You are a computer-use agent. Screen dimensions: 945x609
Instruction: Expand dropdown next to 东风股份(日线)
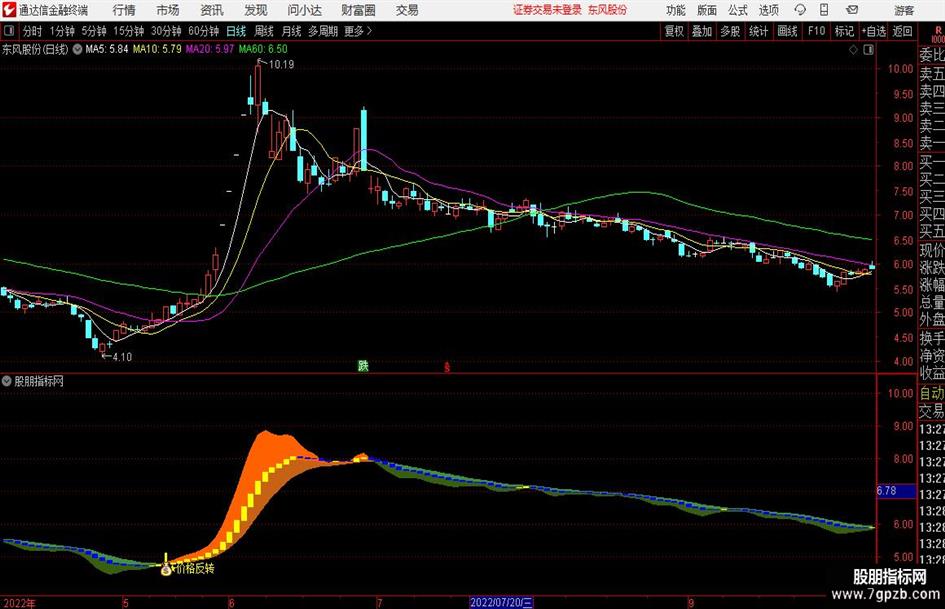pyautogui.click(x=77, y=49)
